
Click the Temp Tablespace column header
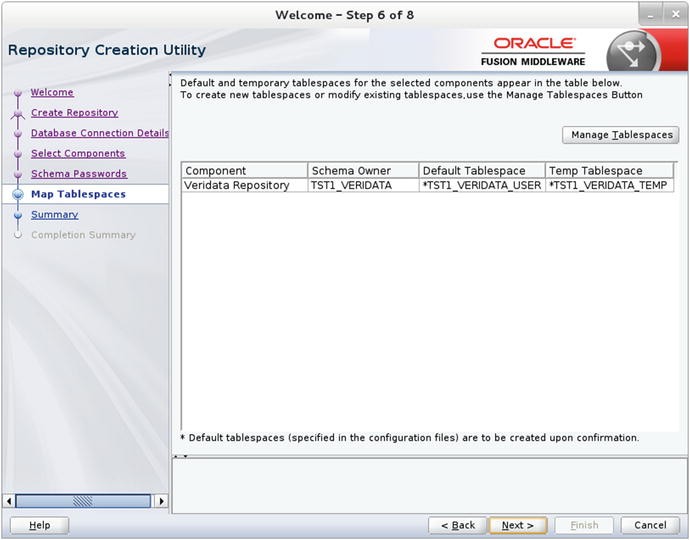(x=609, y=170)
